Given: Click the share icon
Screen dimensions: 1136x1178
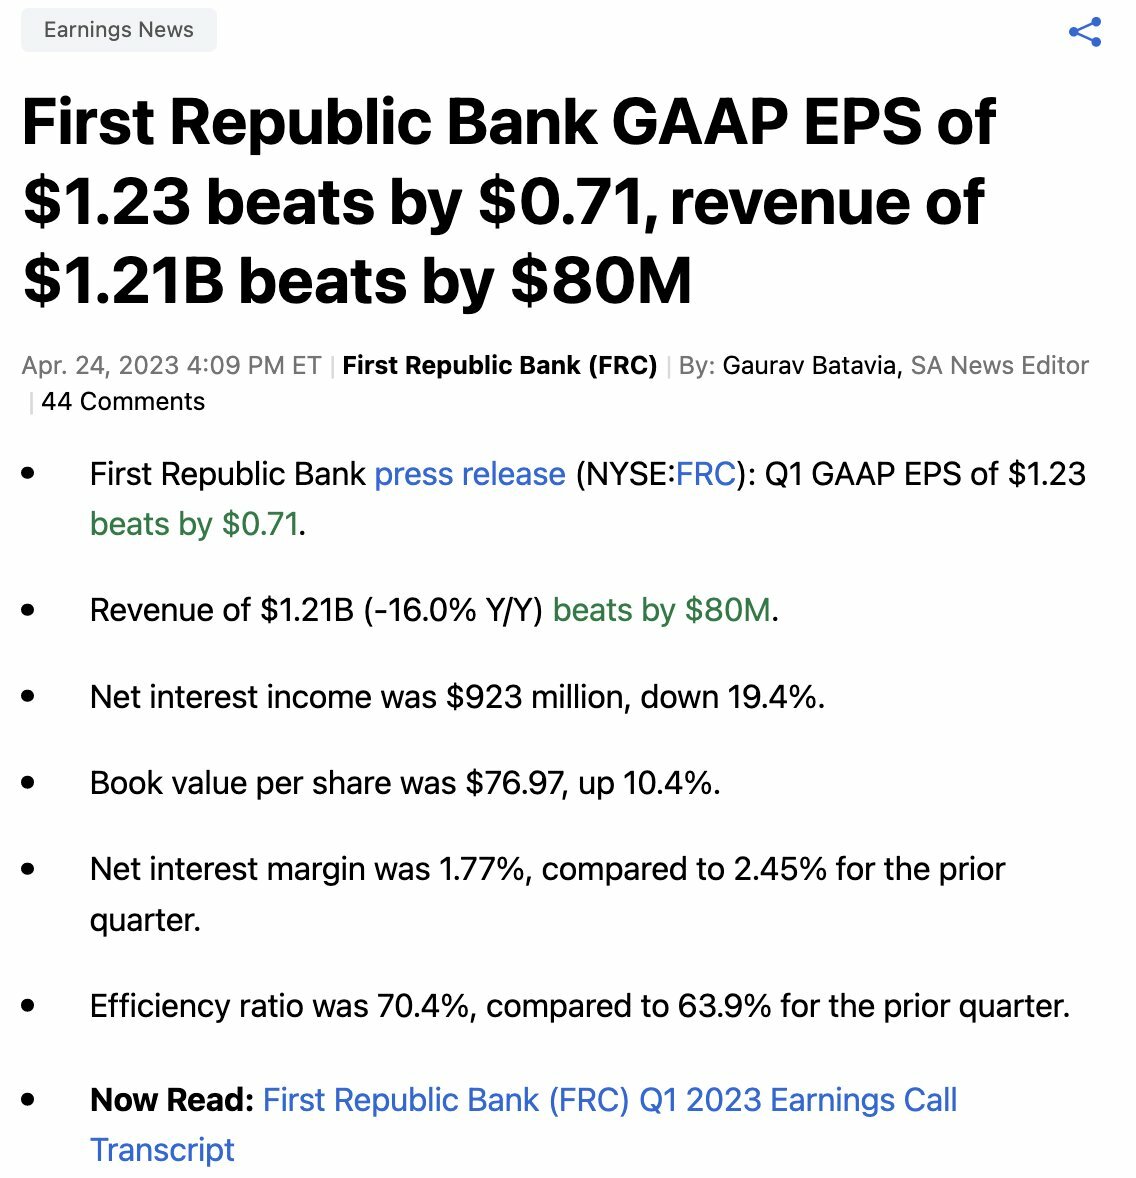Looking at the screenshot, I should coord(1084,32).
